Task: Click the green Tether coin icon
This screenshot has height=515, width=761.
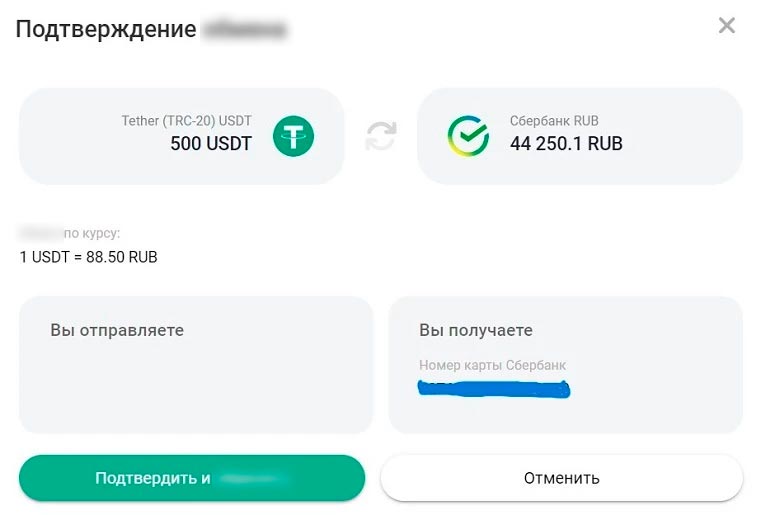Action: [293, 136]
